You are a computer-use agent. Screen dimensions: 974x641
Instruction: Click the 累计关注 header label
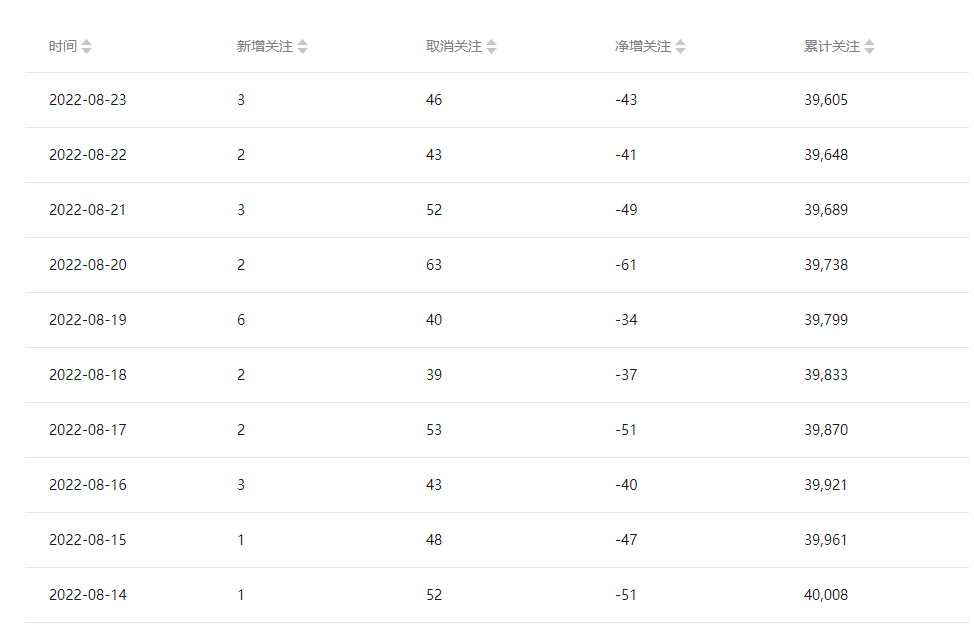(832, 47)
